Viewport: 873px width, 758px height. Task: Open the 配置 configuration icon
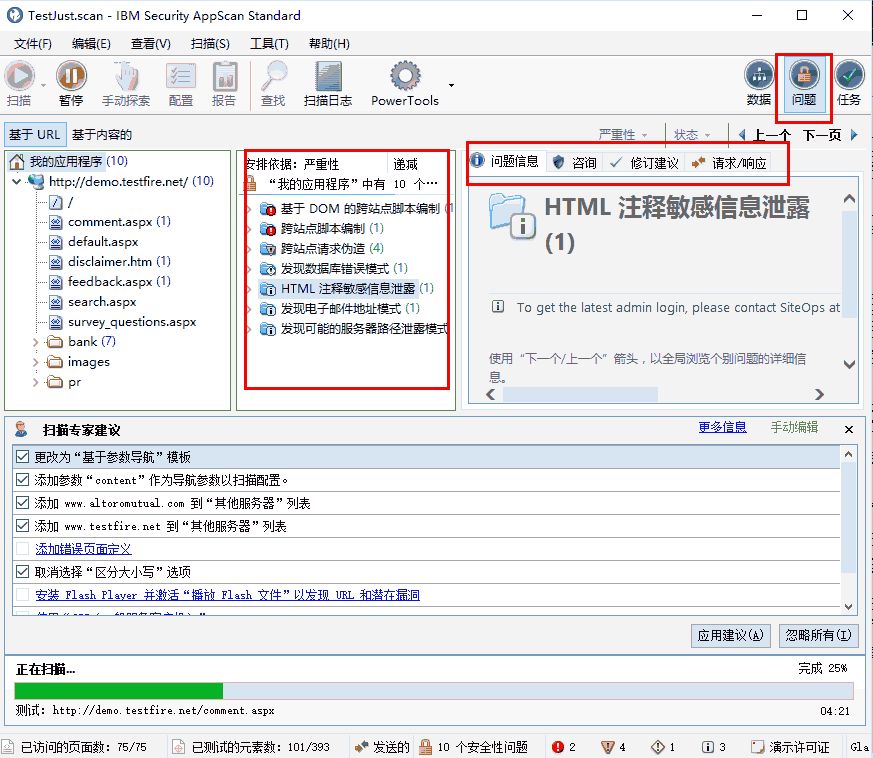181,76
